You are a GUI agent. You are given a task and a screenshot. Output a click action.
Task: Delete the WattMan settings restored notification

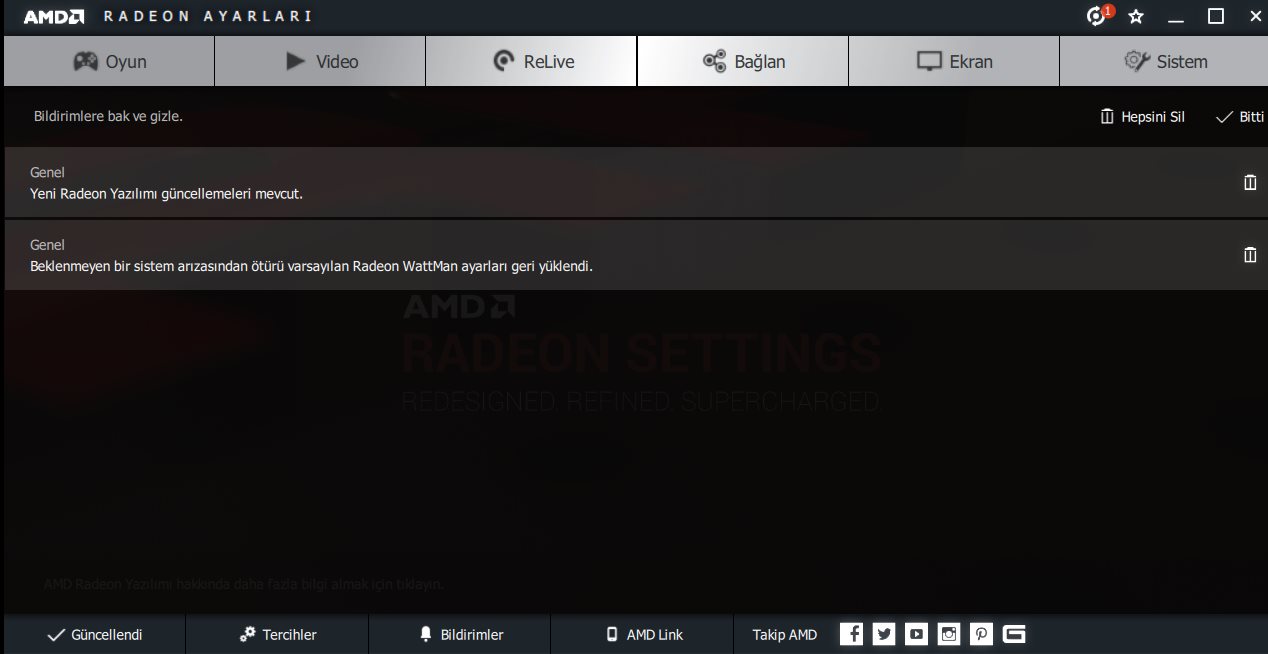click(x=1249, y=255)
